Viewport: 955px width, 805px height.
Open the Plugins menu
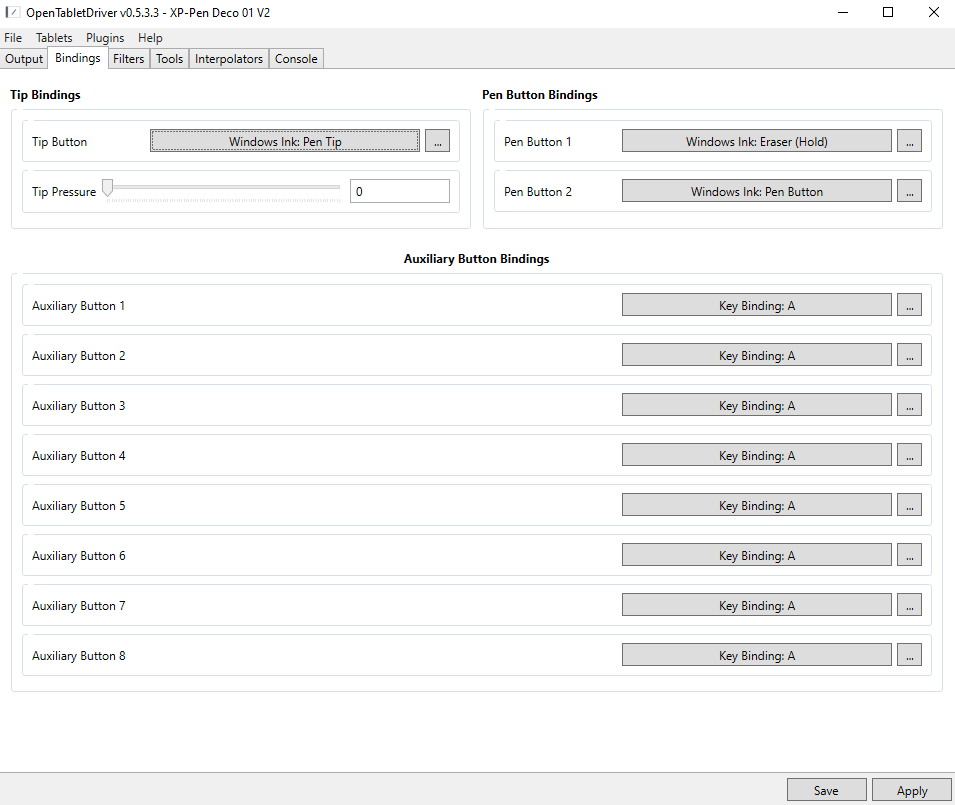(105, 38)
